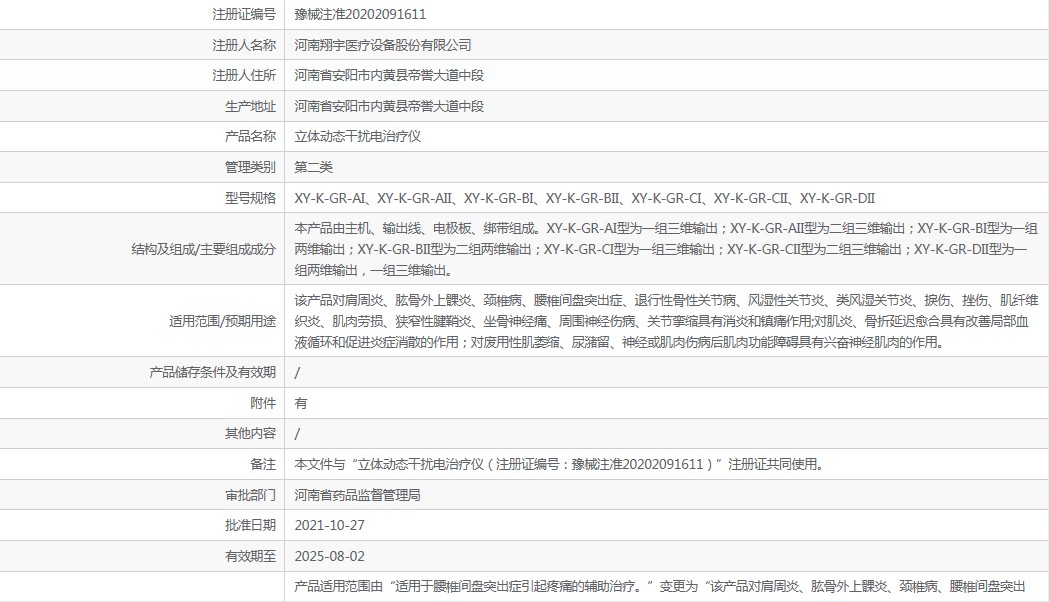Click attachment value 有
The image size is (1050, 602).
(301, 403)
